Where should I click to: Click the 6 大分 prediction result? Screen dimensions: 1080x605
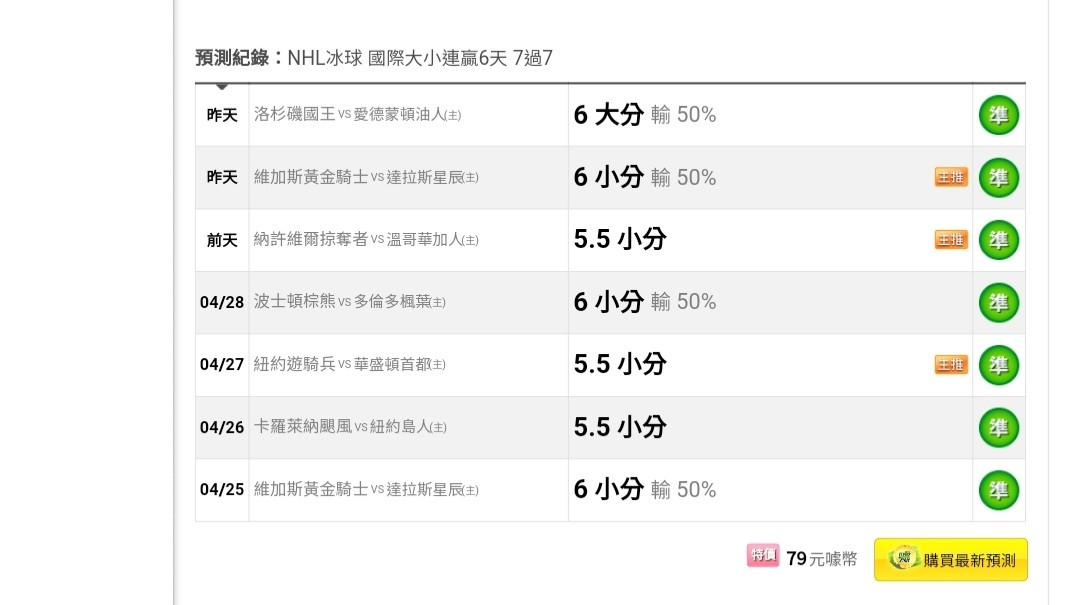[609, 114]
